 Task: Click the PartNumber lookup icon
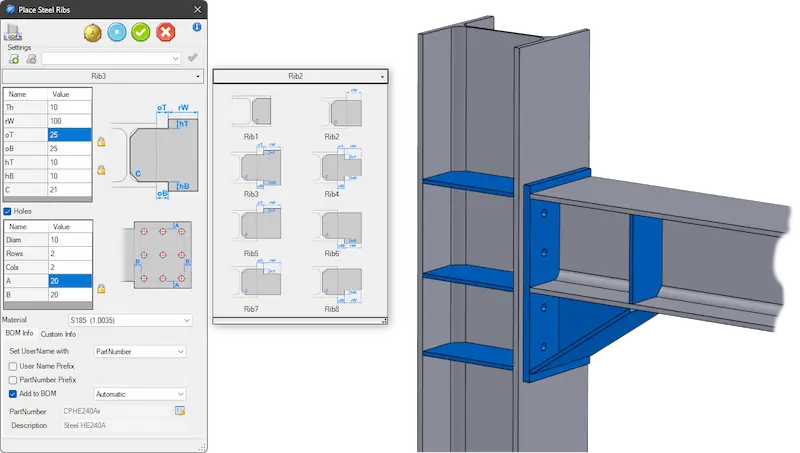point(180,411)
